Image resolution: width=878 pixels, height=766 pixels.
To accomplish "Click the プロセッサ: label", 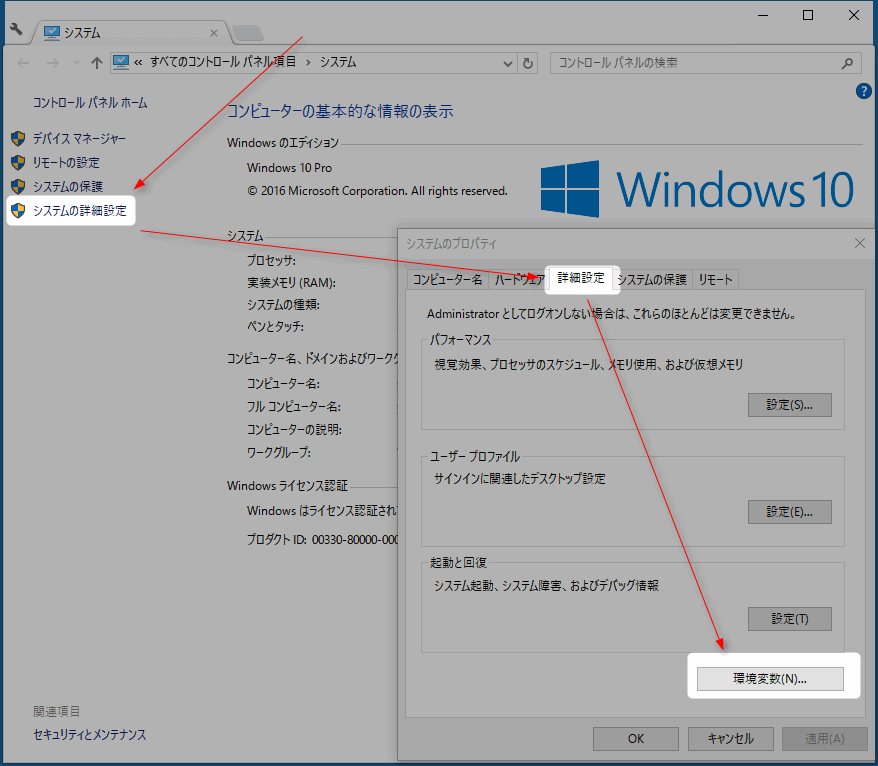I will tap(272, 260).
